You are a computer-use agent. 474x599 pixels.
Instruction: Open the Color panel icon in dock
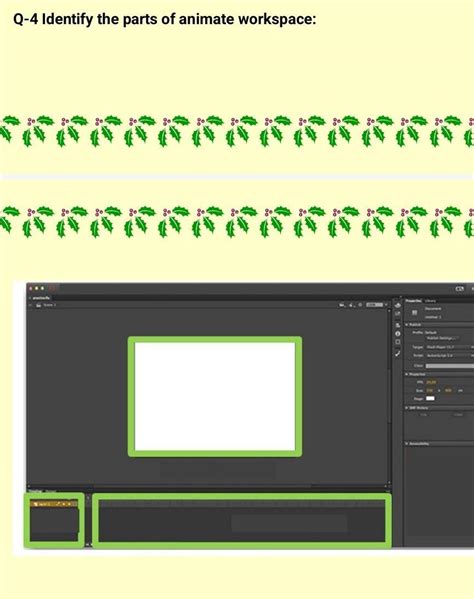click(x=398, y=305)
